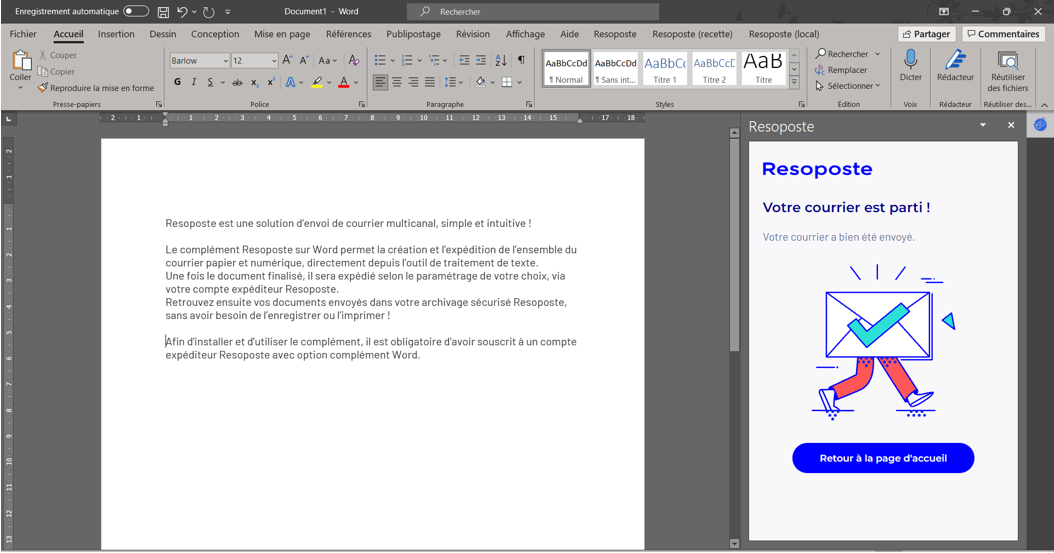Screen dimensions: 1054x553
Task: Click in the Rechercher search box
Action: pos(532,11)
